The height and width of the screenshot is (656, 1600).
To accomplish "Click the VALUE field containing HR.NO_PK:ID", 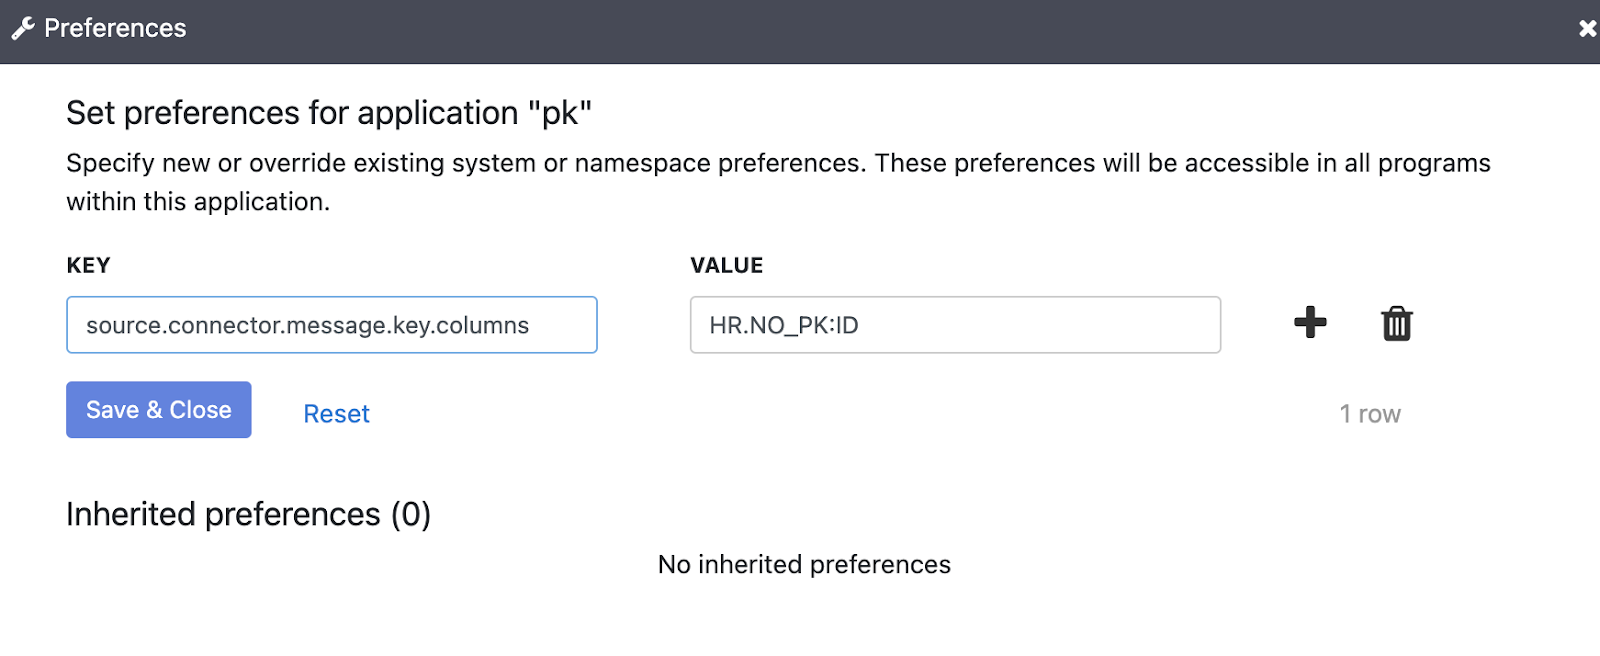I will (954, 325).
